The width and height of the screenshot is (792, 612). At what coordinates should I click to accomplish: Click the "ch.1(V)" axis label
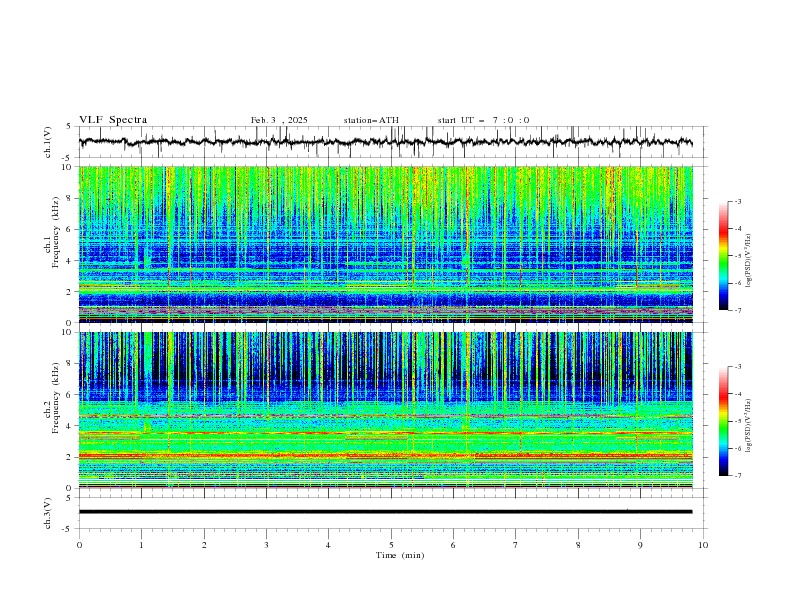[48, 142]
